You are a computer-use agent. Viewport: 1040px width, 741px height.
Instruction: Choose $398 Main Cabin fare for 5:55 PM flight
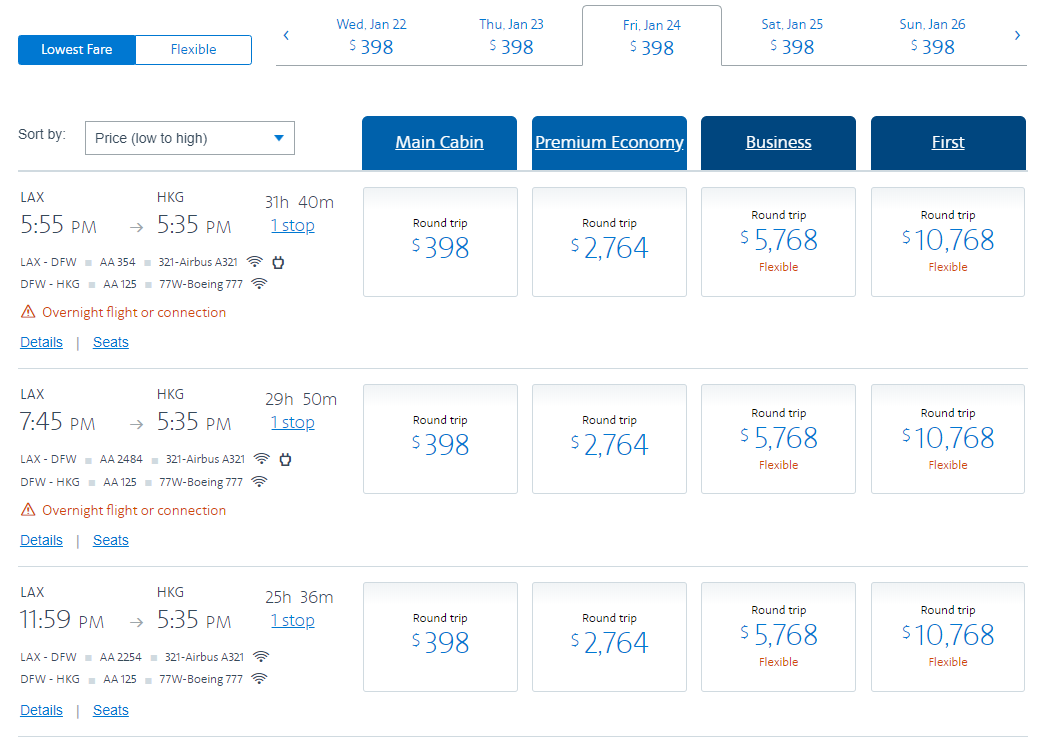(440, 242)
